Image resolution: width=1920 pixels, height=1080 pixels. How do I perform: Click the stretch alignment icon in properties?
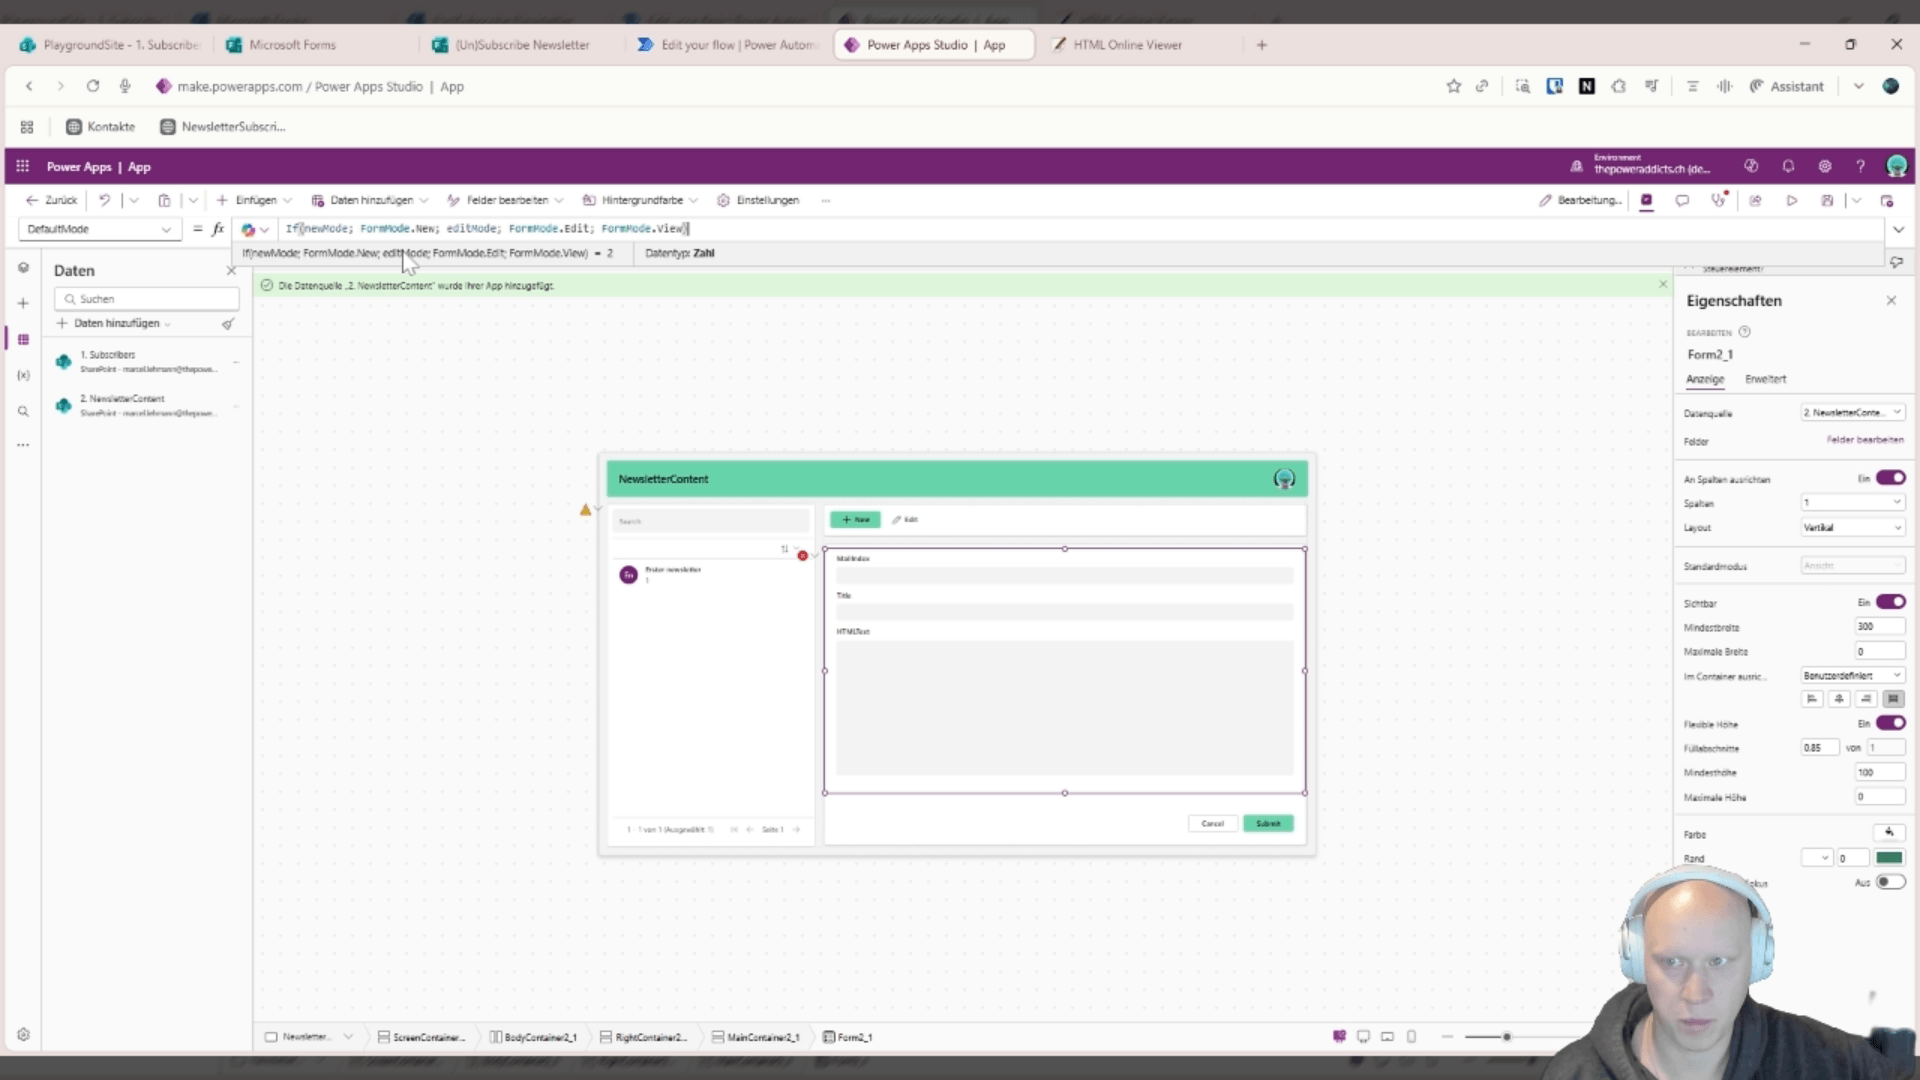tap(1893, 699)
